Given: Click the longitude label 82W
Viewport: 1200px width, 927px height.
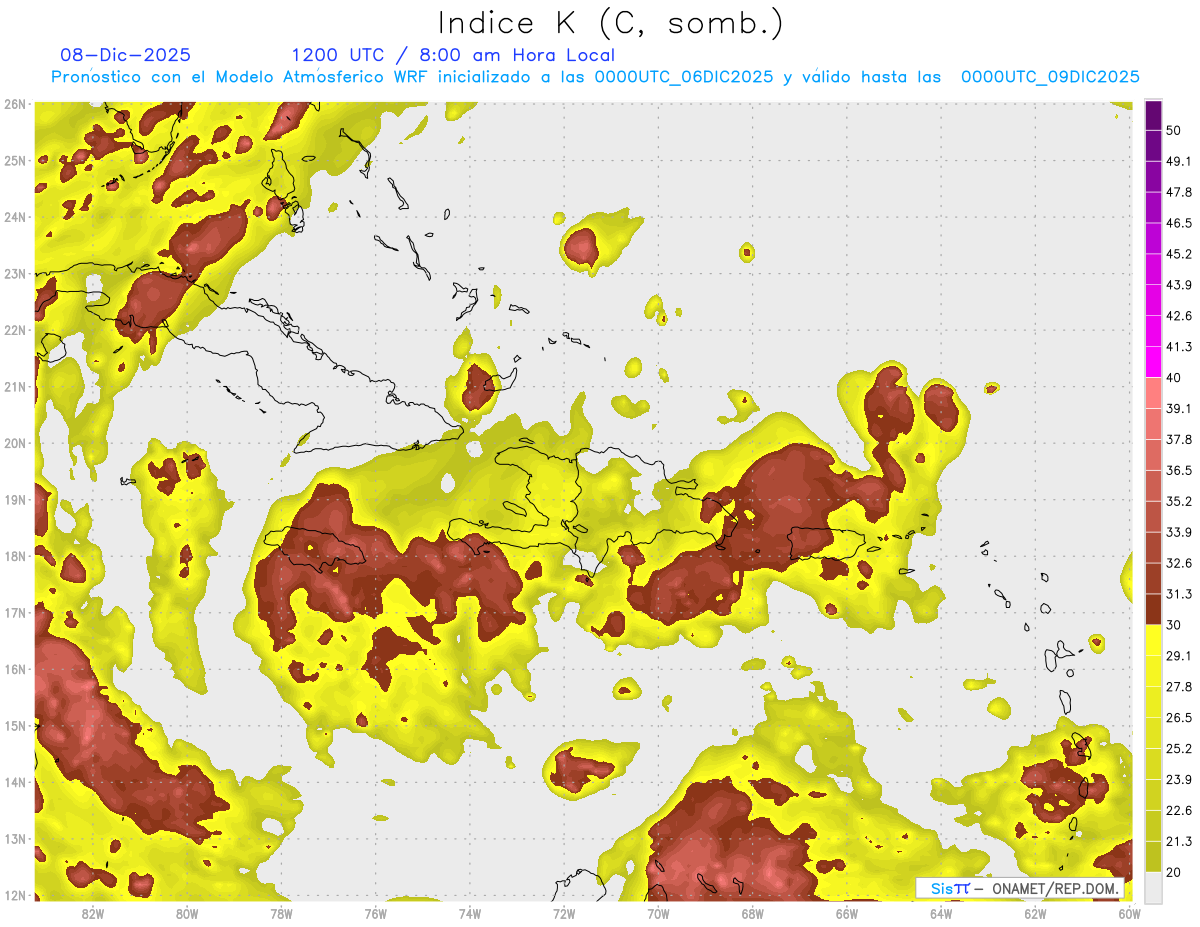Looking at the screenshot, I should [93, 913].
